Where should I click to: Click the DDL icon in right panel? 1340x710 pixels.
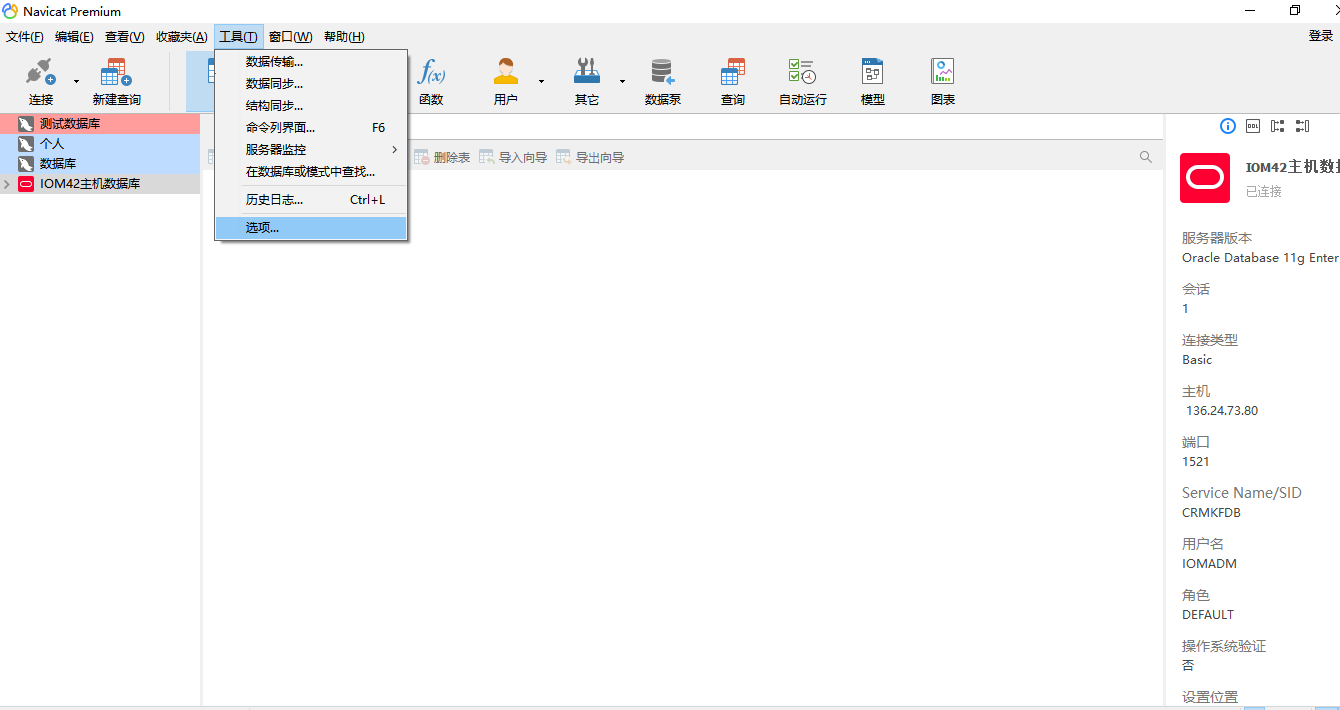(1253, 126)
